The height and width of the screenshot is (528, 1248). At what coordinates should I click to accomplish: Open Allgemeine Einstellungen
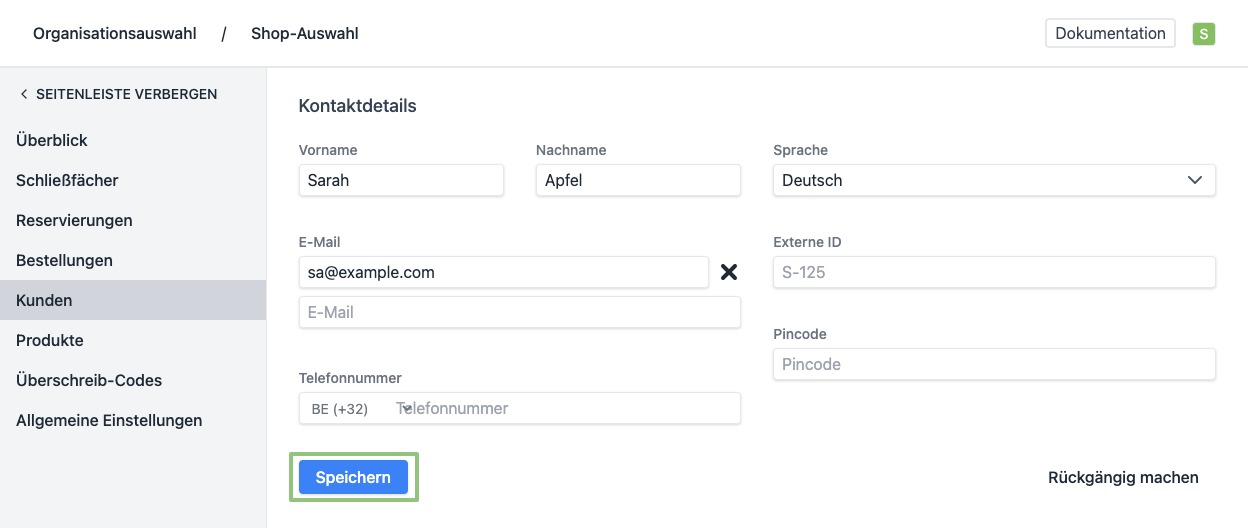pos(109,420)
